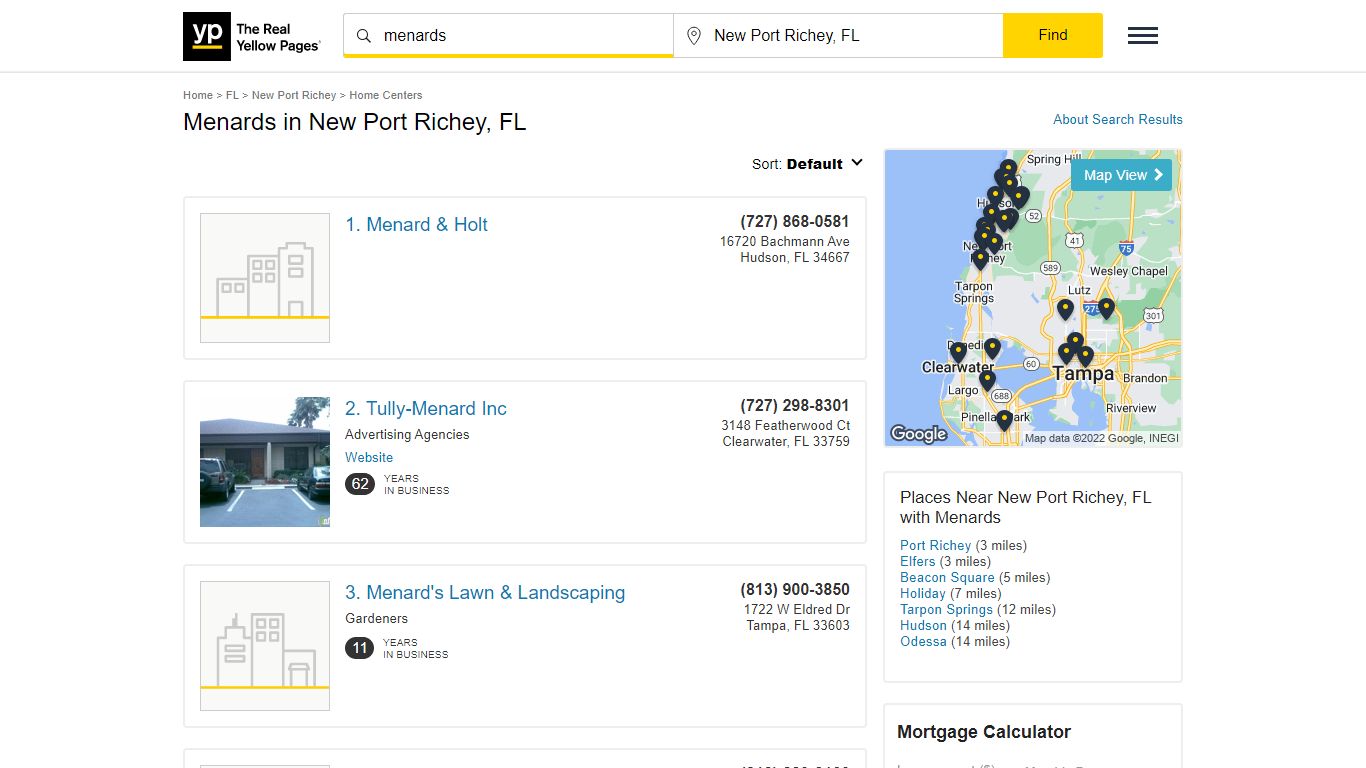
Task: Open Port Richey nearby place
Action: pos(936,545)
